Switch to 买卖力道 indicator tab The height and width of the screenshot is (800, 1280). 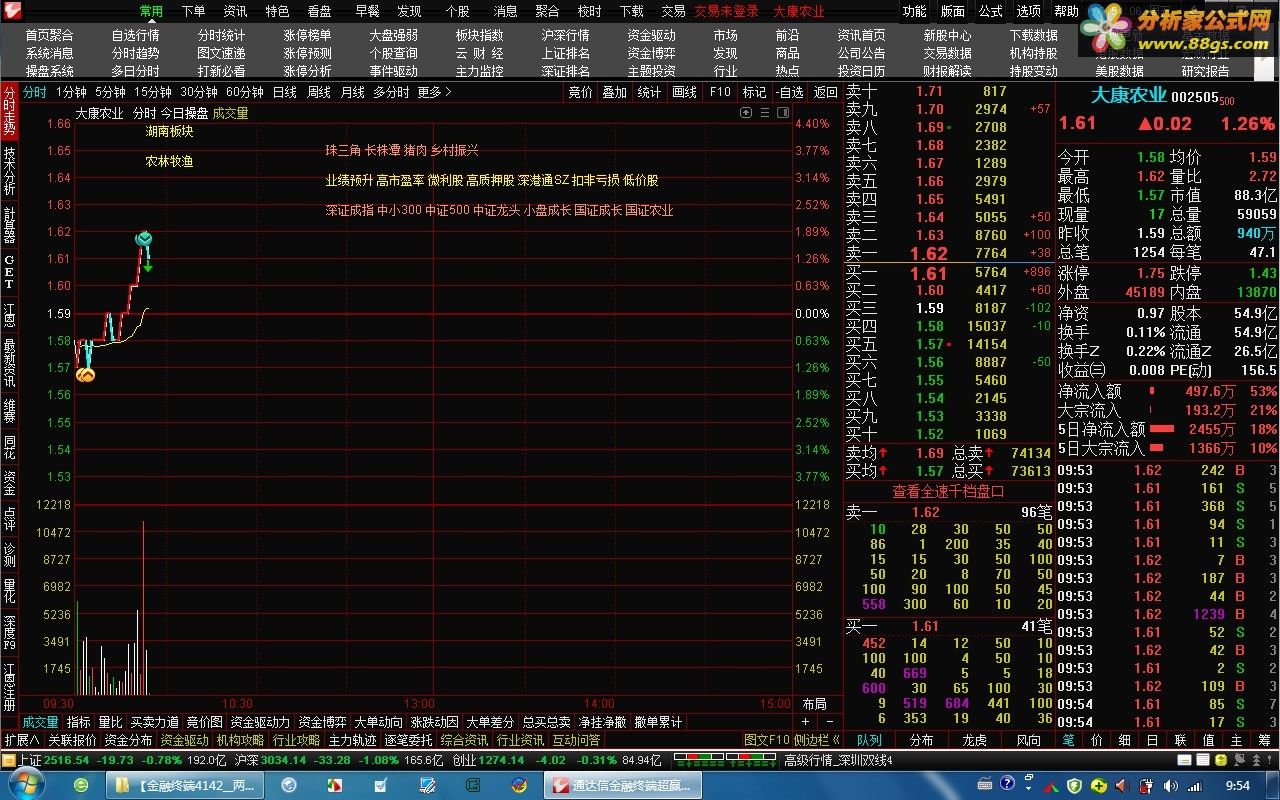(155, 722)
